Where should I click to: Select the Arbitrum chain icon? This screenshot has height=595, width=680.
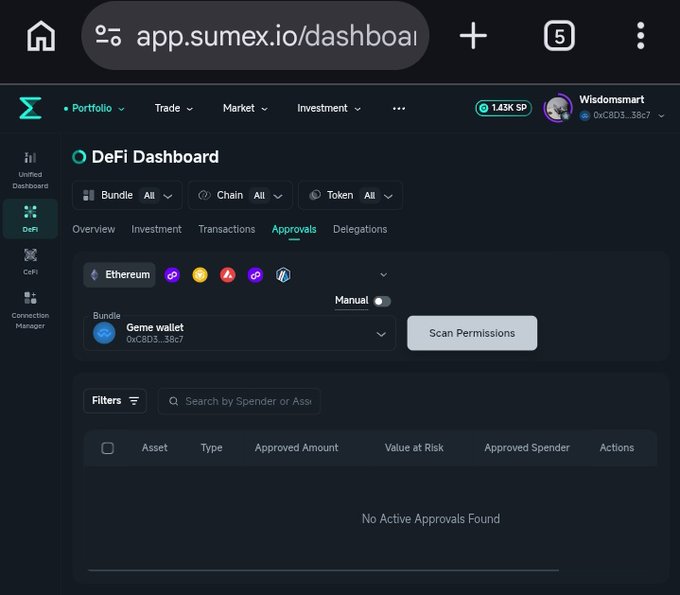pos(283,275)
